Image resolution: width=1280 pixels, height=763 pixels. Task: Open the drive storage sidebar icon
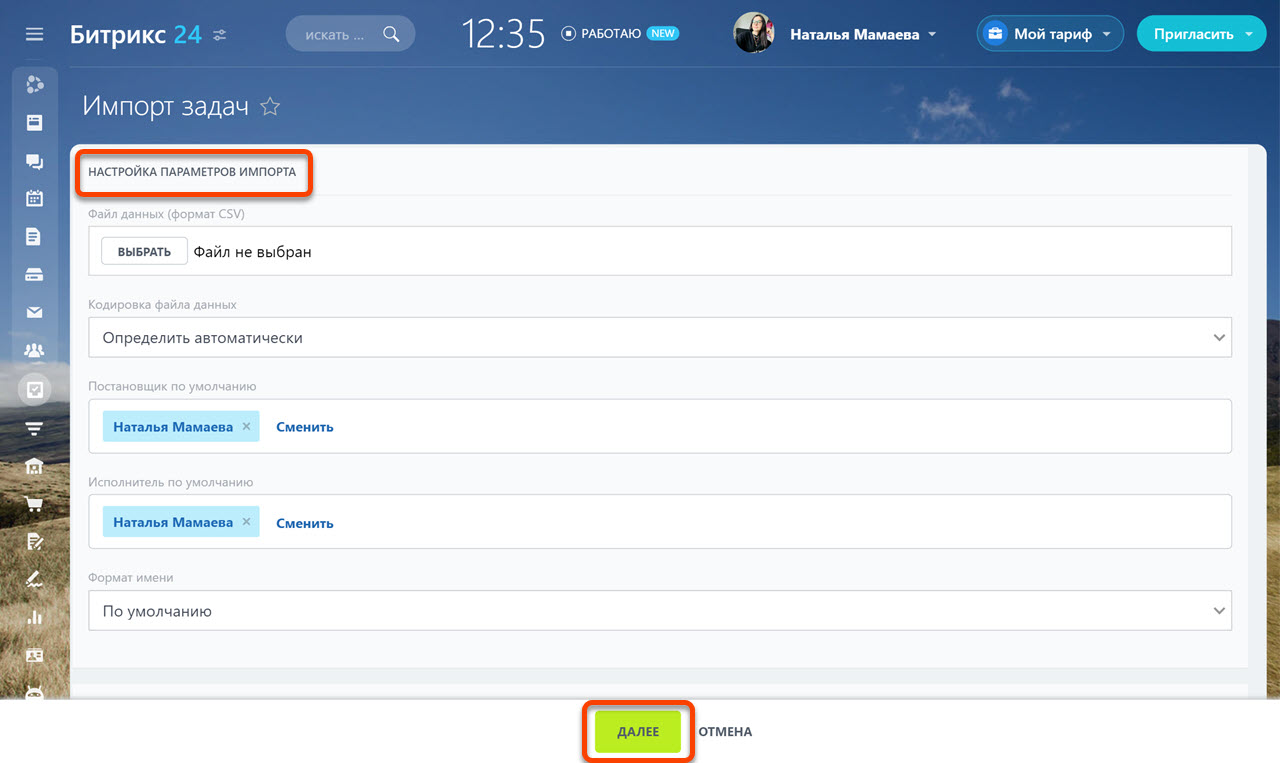[35, 275]
